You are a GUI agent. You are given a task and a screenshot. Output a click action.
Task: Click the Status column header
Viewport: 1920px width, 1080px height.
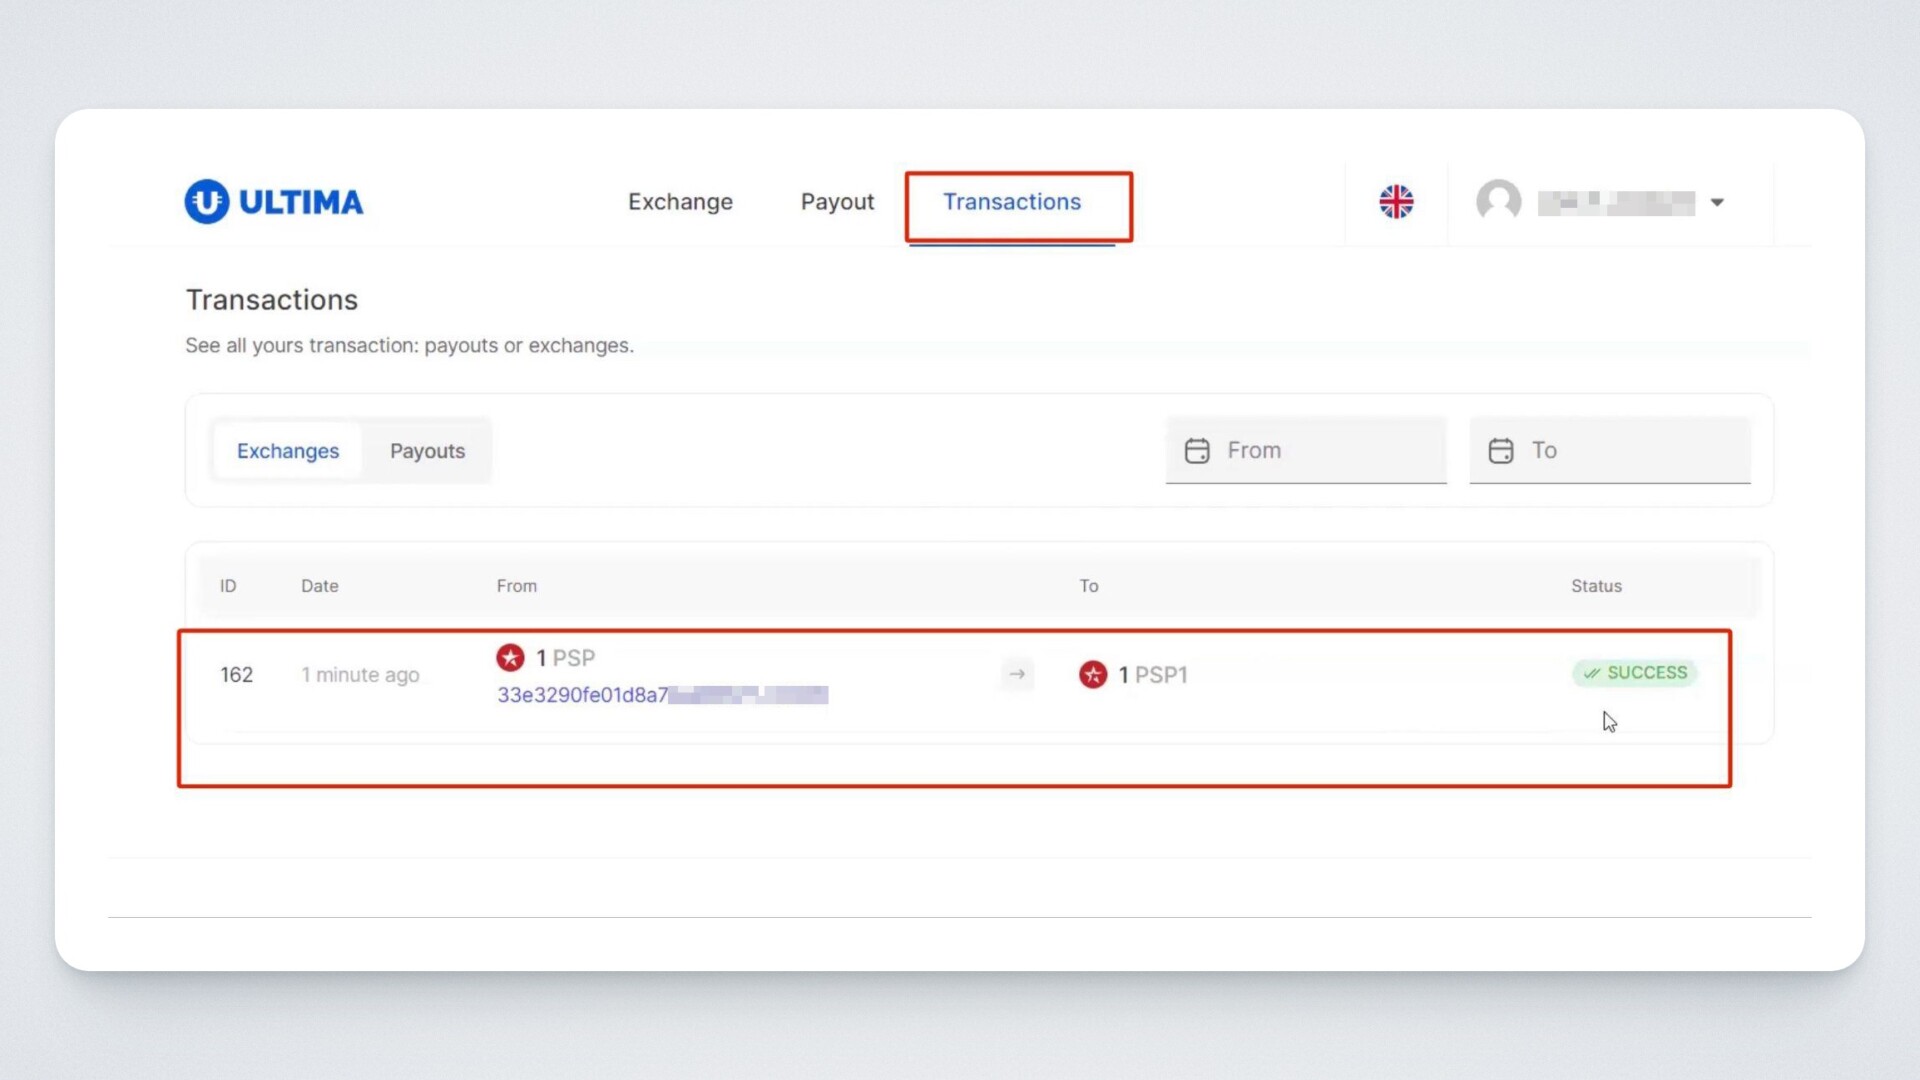[x=1596, y=586]
